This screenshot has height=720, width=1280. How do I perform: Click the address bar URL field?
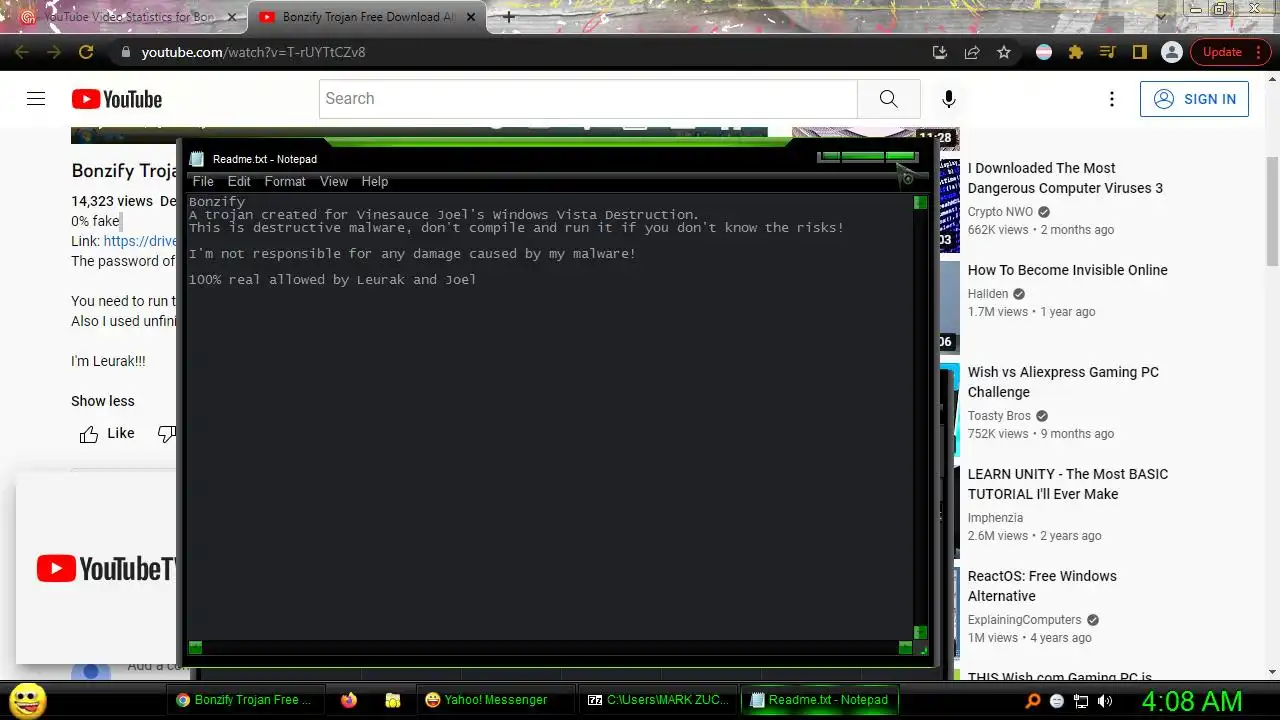coord(520,52)
